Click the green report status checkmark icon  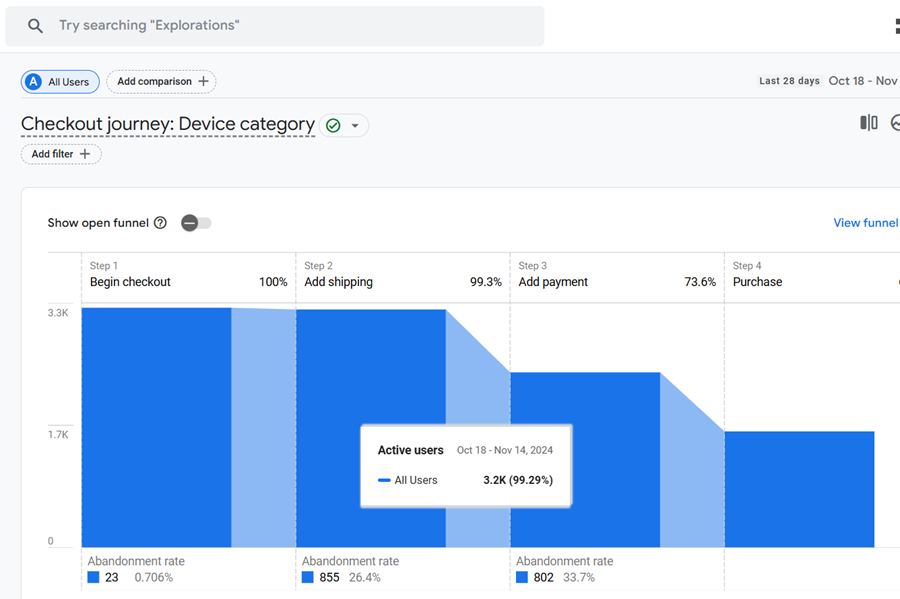[x=333, y=126]
